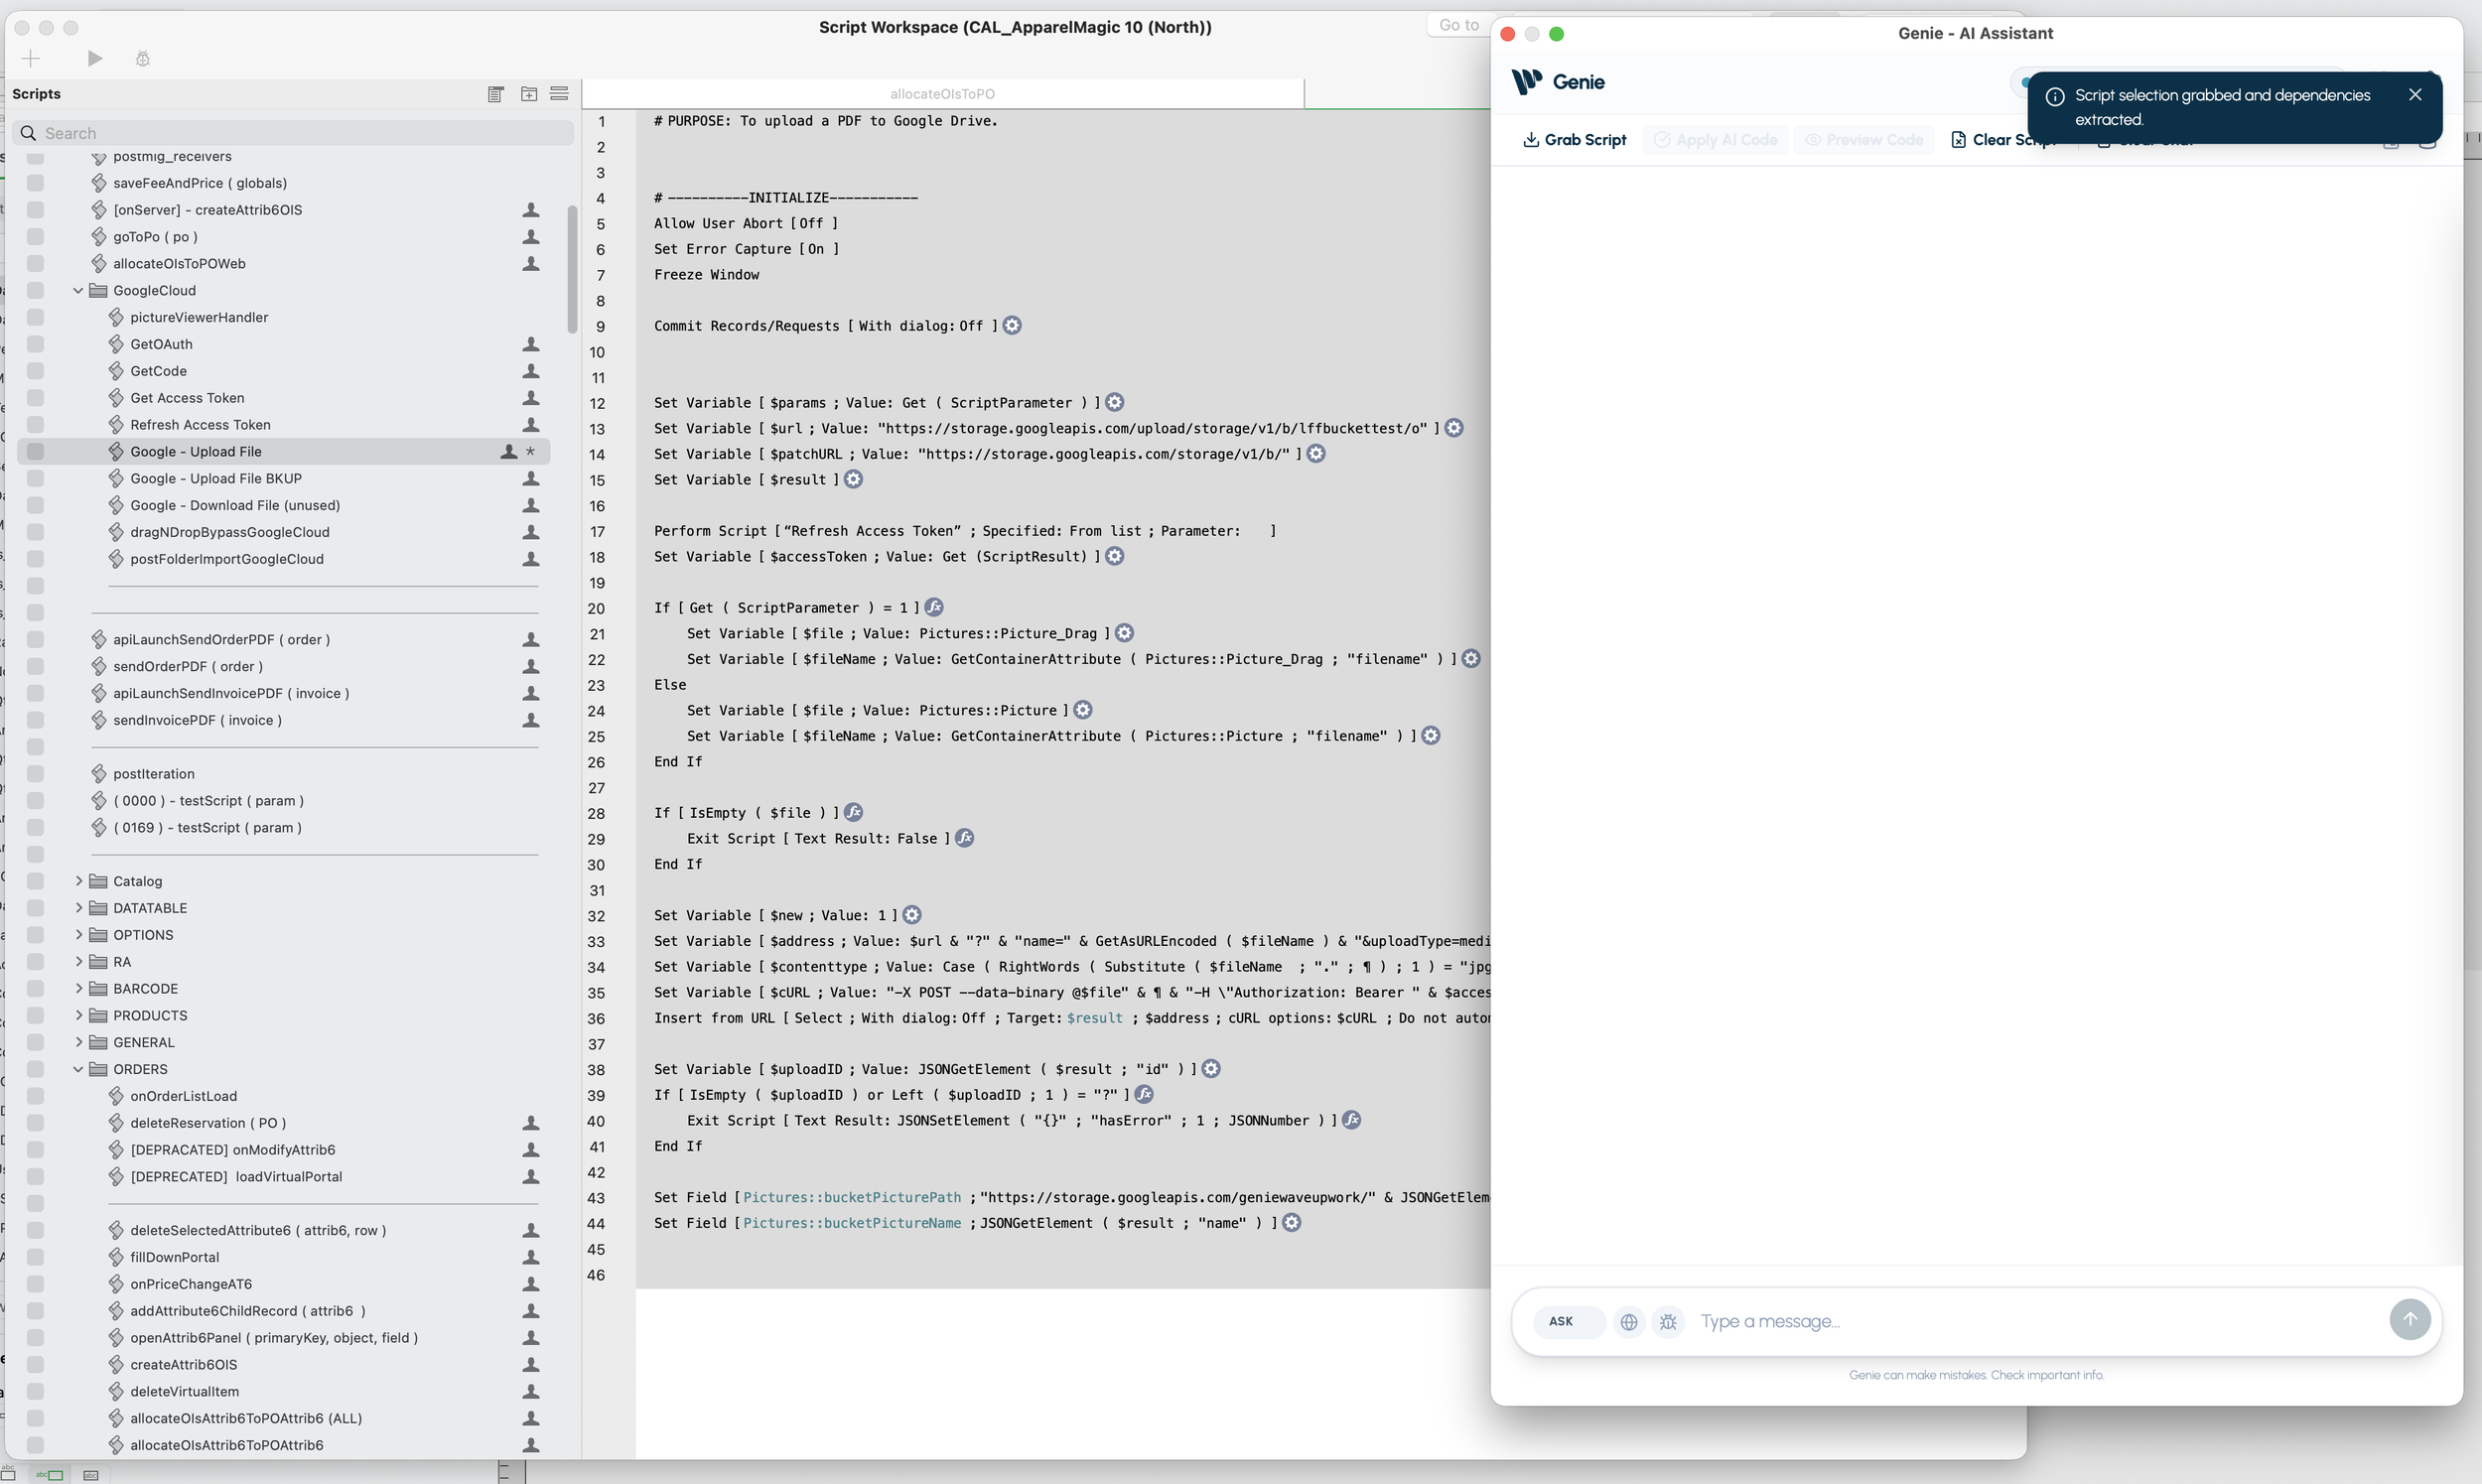Toggle the checkbox next to sendOrderPDF ( order )
The width and height of the screenshot is (2482, 1484).
pos(35,667)
